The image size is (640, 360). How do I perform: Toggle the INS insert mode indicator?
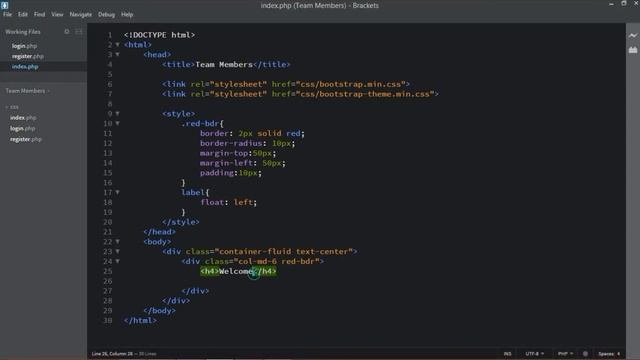point(507,353)
